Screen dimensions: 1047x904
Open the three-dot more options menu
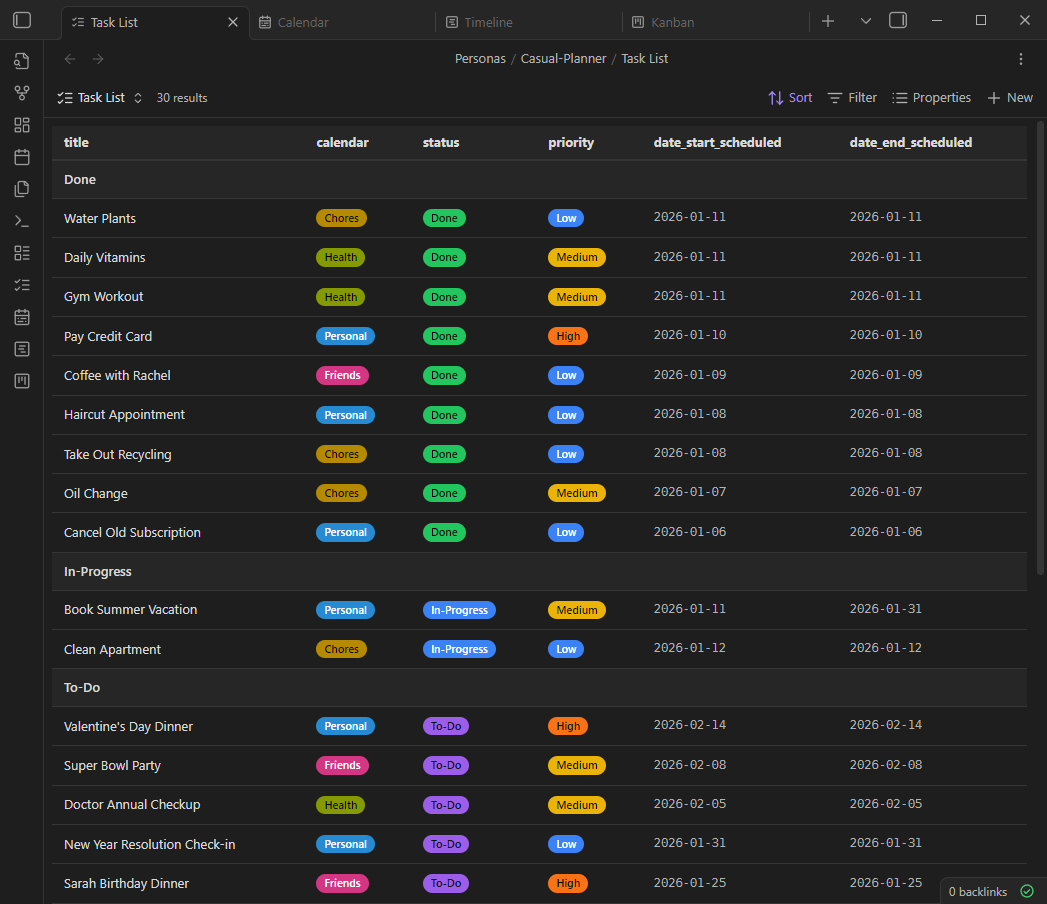[1021, 59]
